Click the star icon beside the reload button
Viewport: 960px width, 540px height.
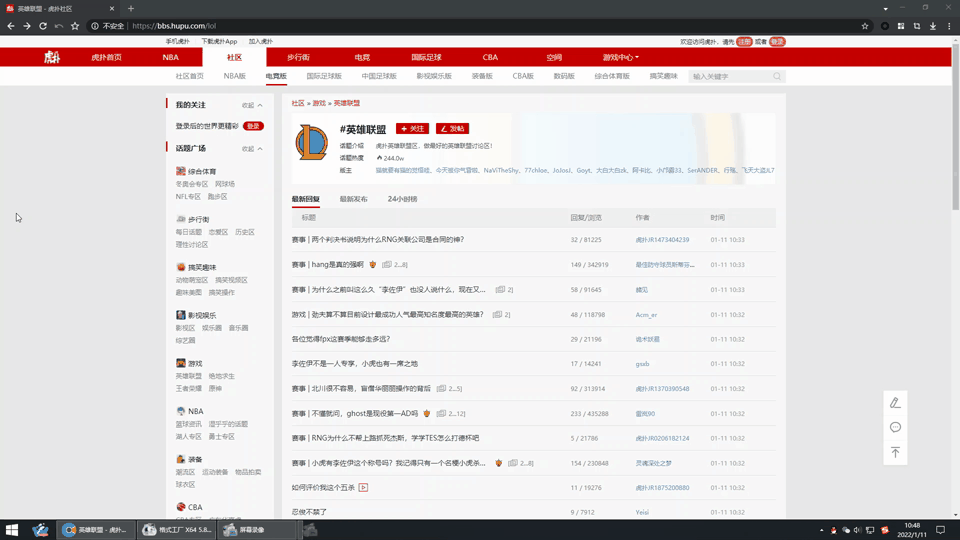(75, 26)
